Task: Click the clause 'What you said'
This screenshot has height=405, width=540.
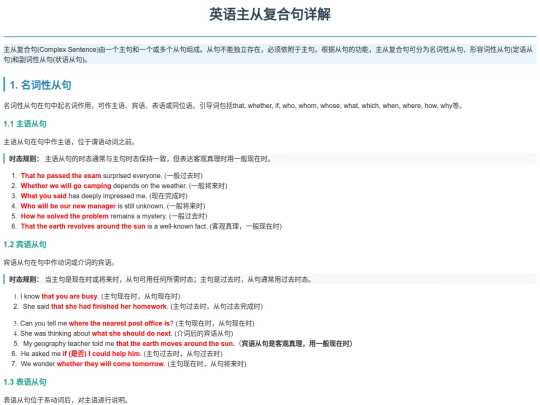Action: click(x=43, y=196)
